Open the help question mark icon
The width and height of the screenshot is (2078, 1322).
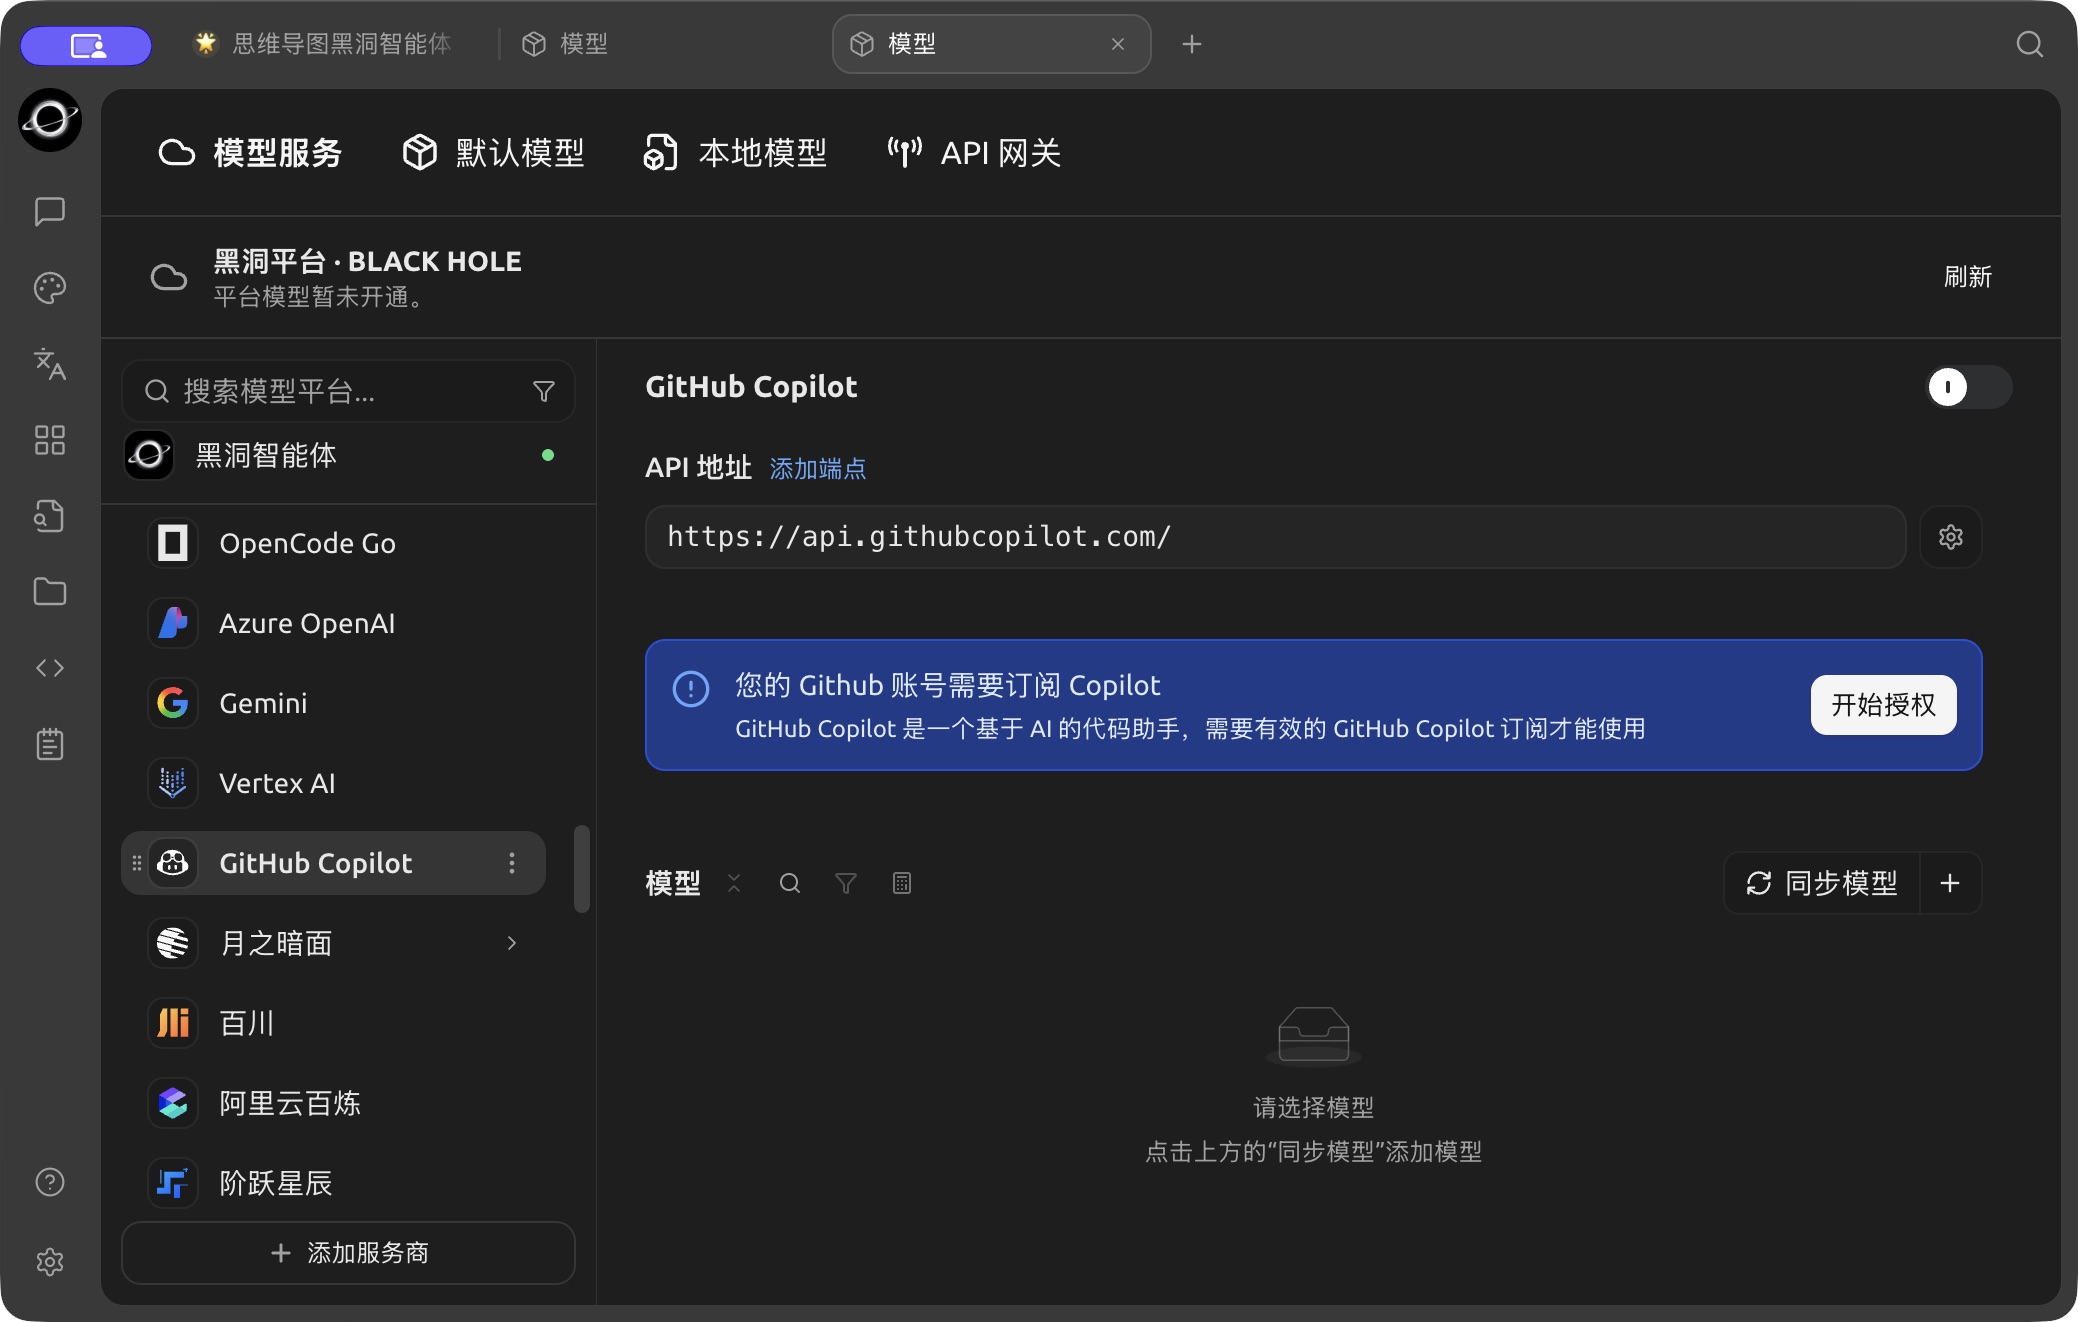[x=50, y=1182]
